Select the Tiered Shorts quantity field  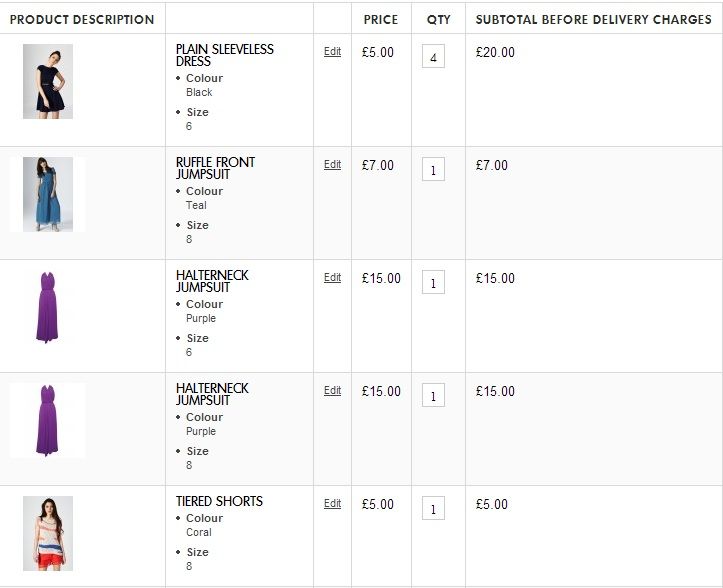coord(433,509)
